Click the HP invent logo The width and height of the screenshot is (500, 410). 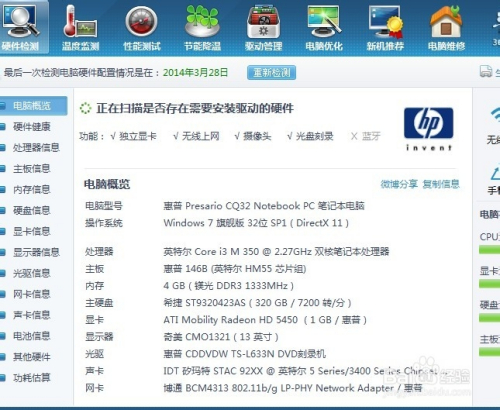pos(429,129)
